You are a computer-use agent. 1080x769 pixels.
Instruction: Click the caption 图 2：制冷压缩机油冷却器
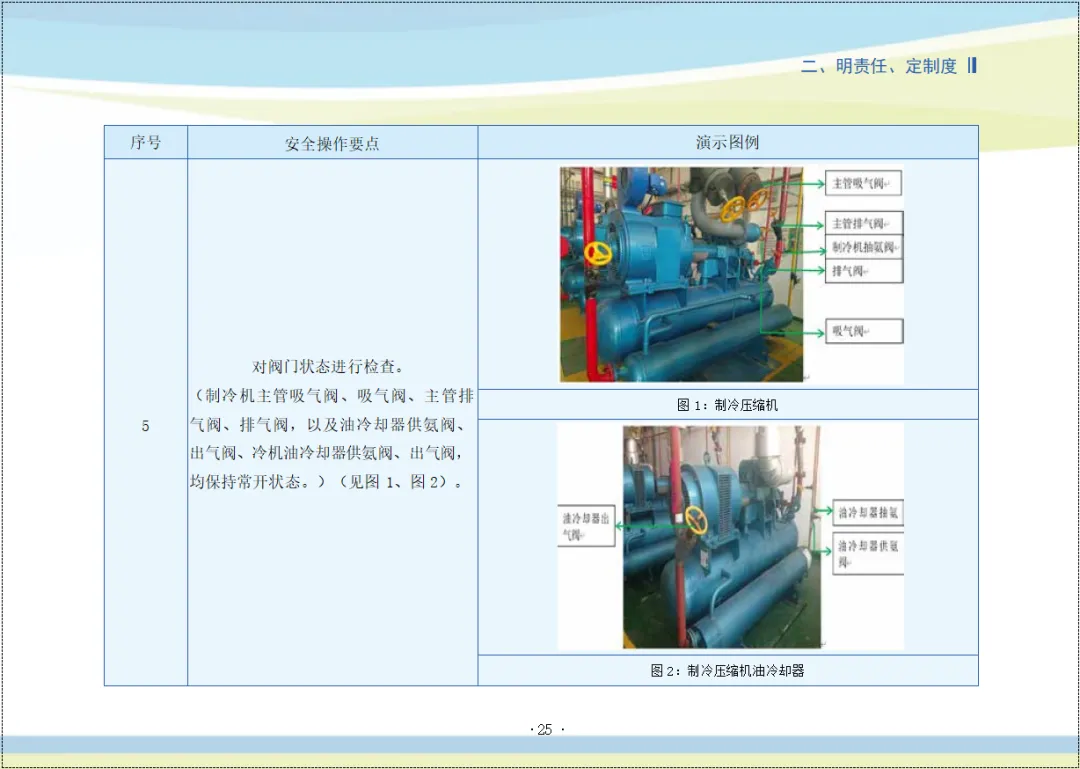pos(727,670)
